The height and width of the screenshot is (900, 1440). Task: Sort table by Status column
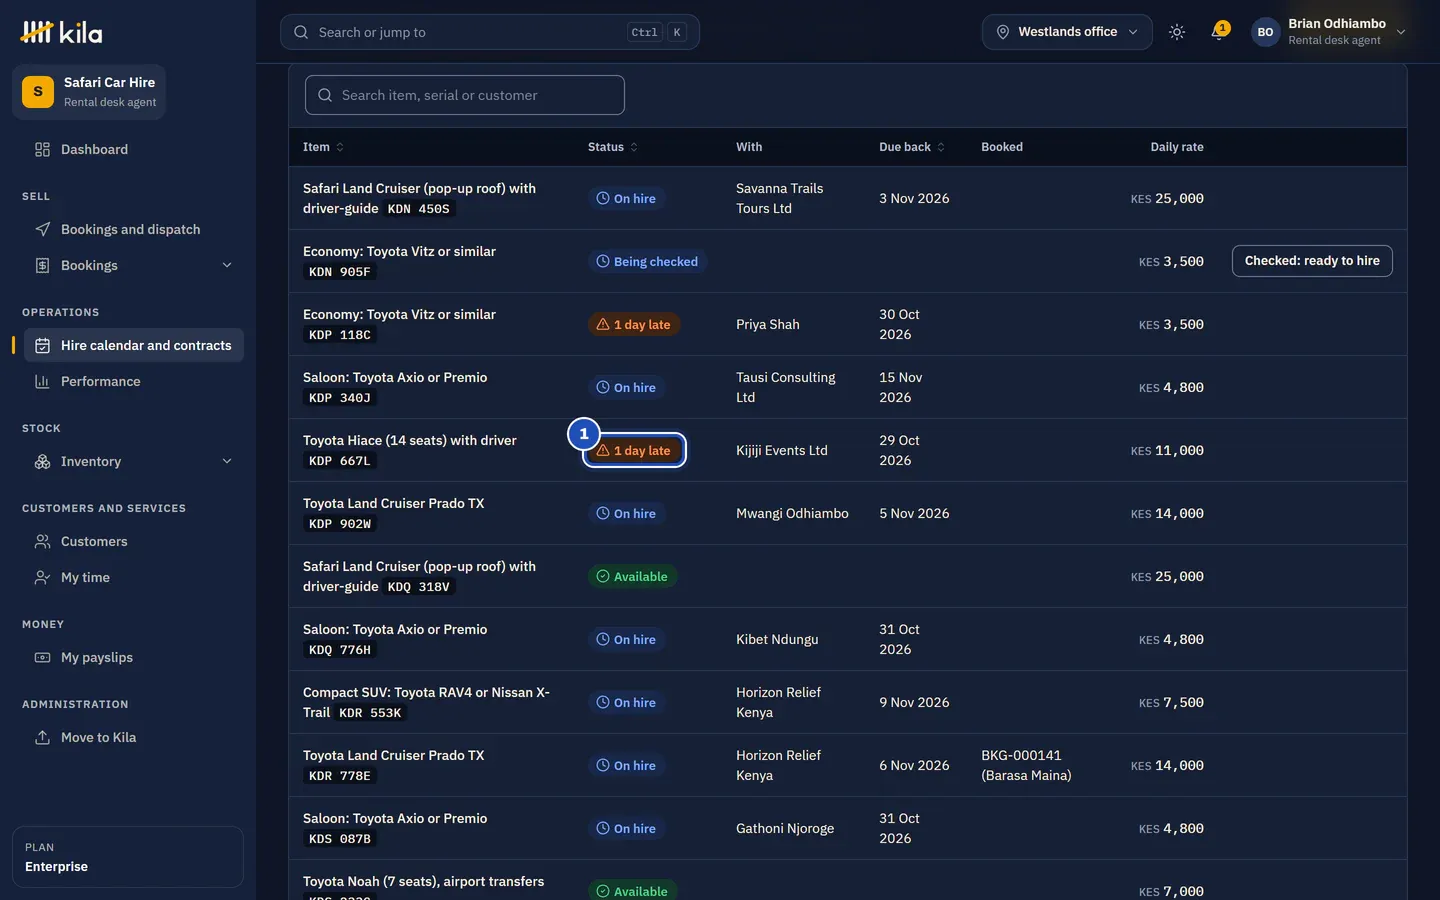pyautogui.click(x=613, y=147)
